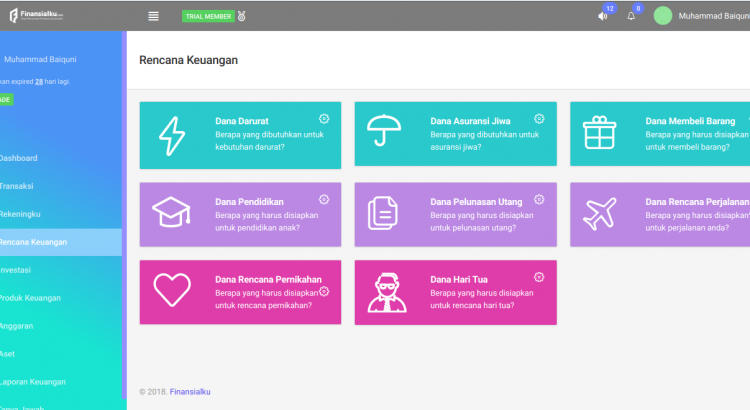Click the Dana Darurat card title
750x410 pixels.
[242, 121]
